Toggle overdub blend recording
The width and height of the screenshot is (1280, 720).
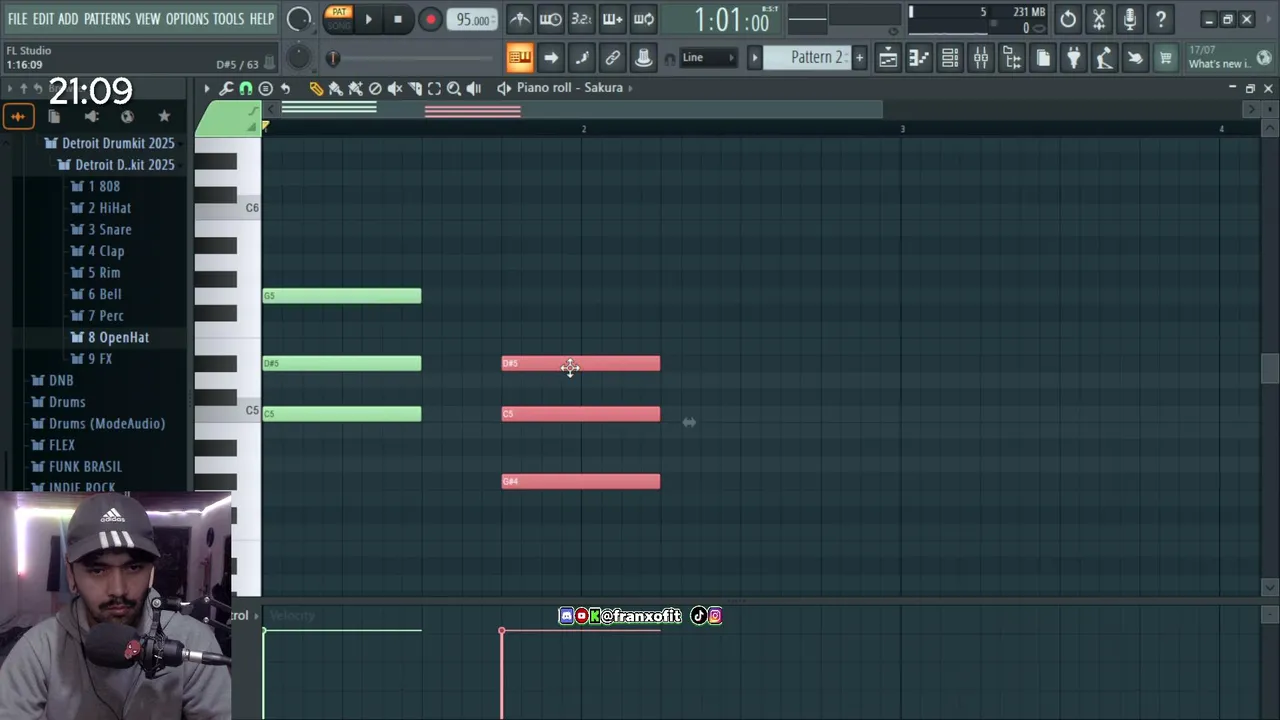(612, 19)
